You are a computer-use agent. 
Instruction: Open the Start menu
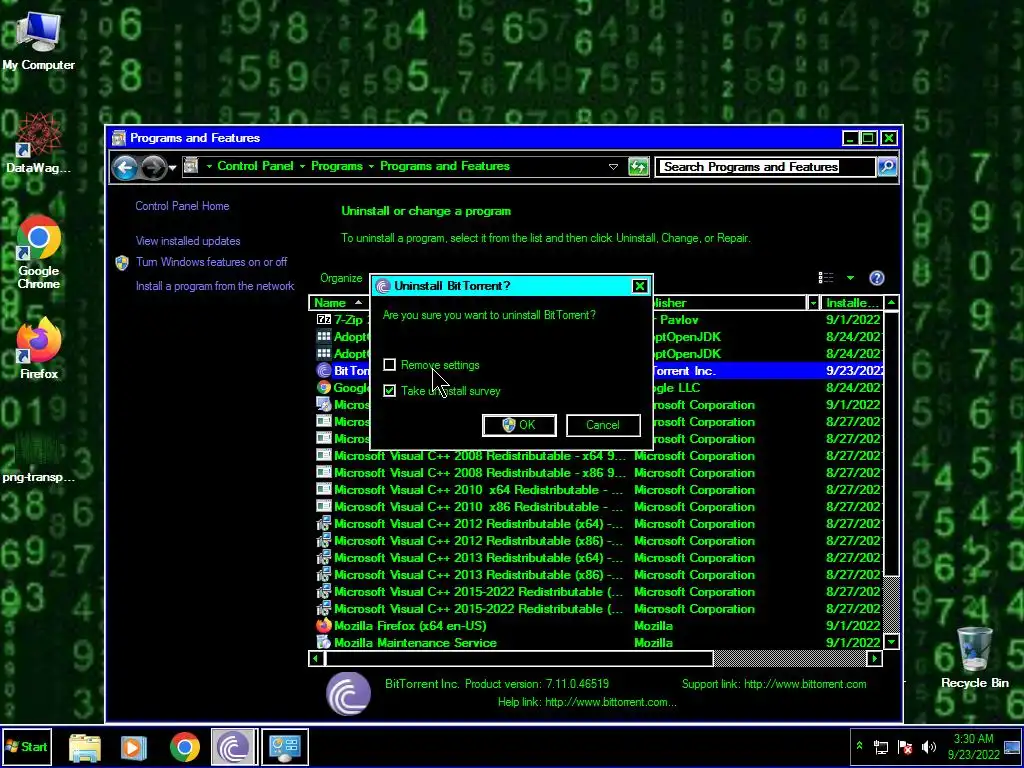(27, 746)
